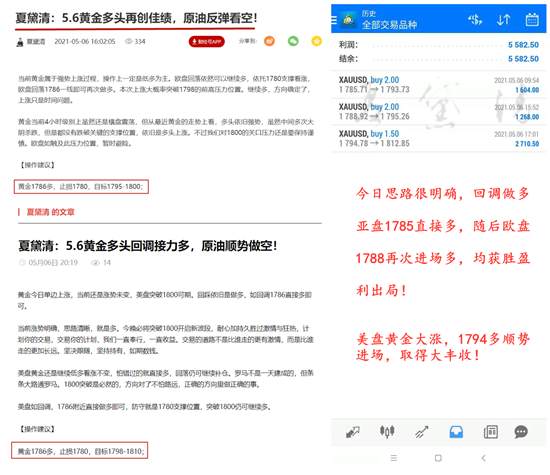This screenshot has width=550, height=475.
Task: Select timestamp 2021.05.06 17:01
Action: pos(516,134)
